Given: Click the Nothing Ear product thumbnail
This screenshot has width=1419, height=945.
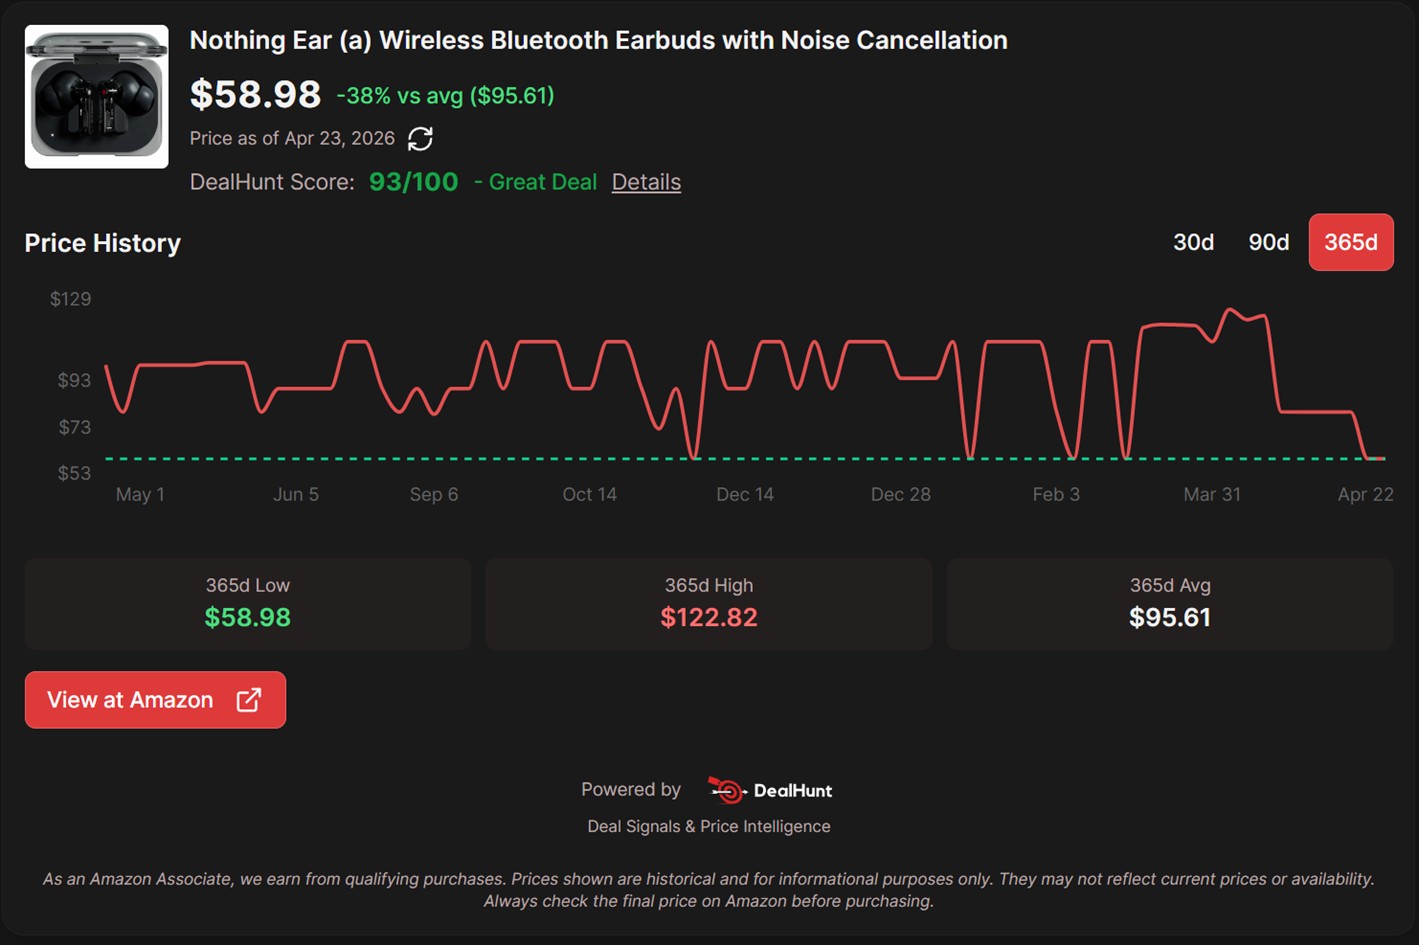Looking at the screenshot, I should tap(96, 95).
